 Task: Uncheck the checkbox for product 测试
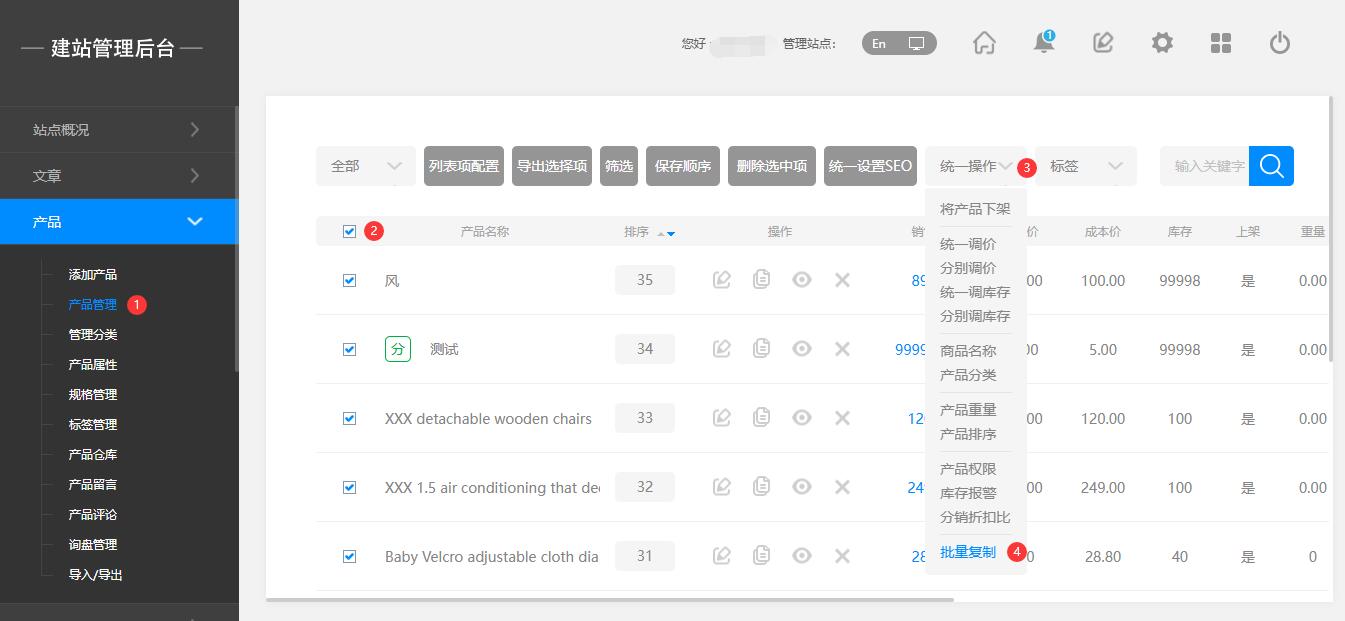(349, 349)
